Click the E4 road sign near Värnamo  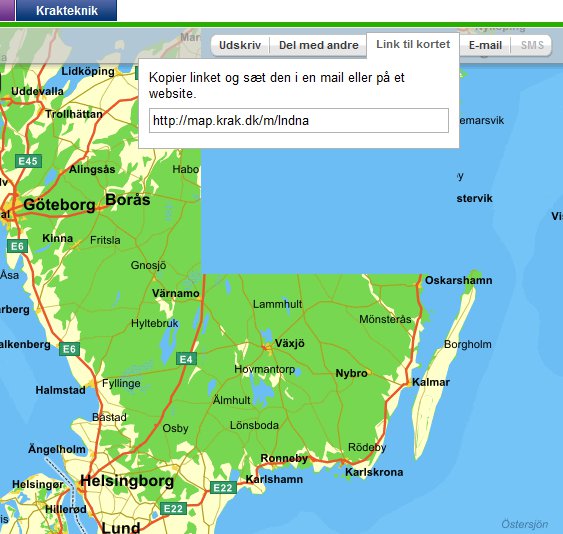tap(186, 359)
